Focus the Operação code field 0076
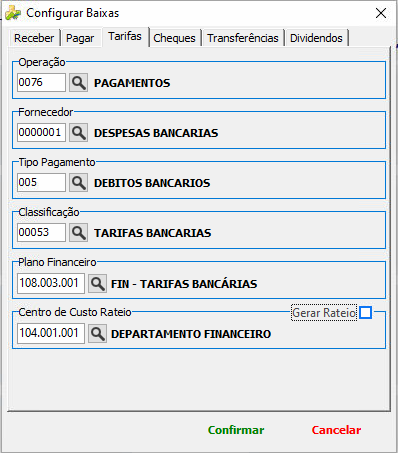The width and height of the screenshot is (398, 453). [x=41, y=82]
